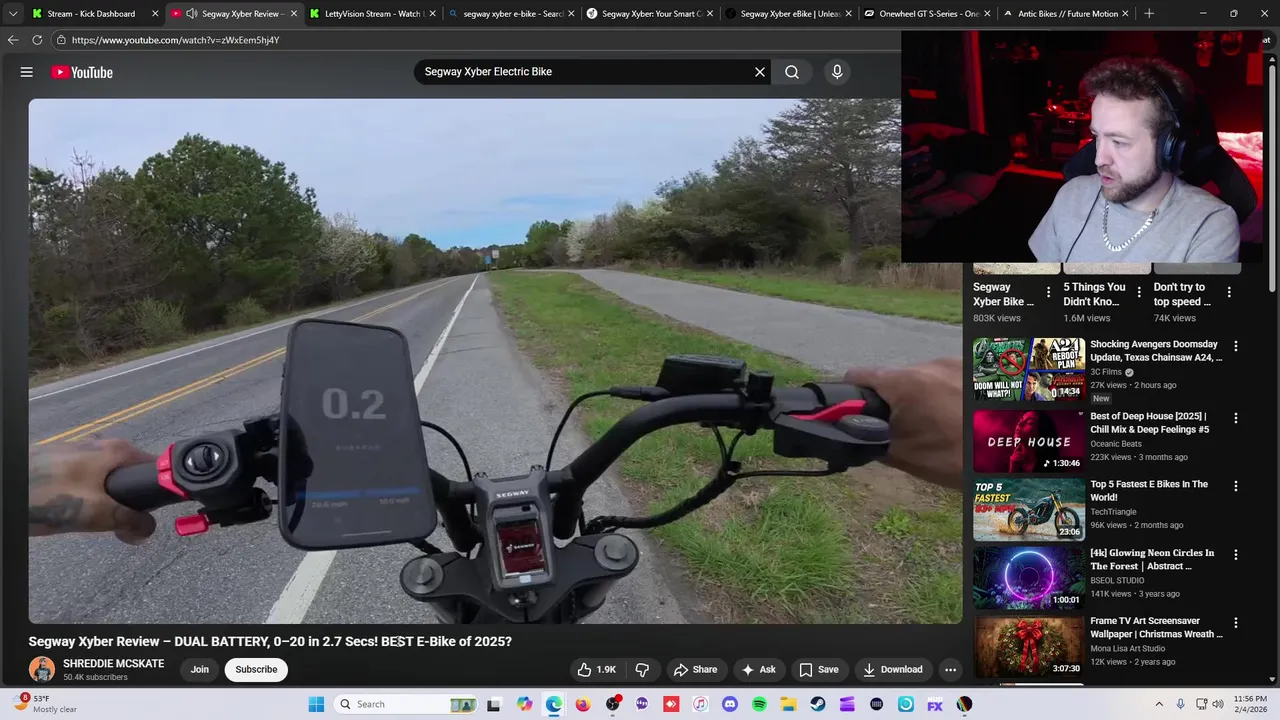
Task: Open more actions ellipsis below video
Action: (951, 670)
